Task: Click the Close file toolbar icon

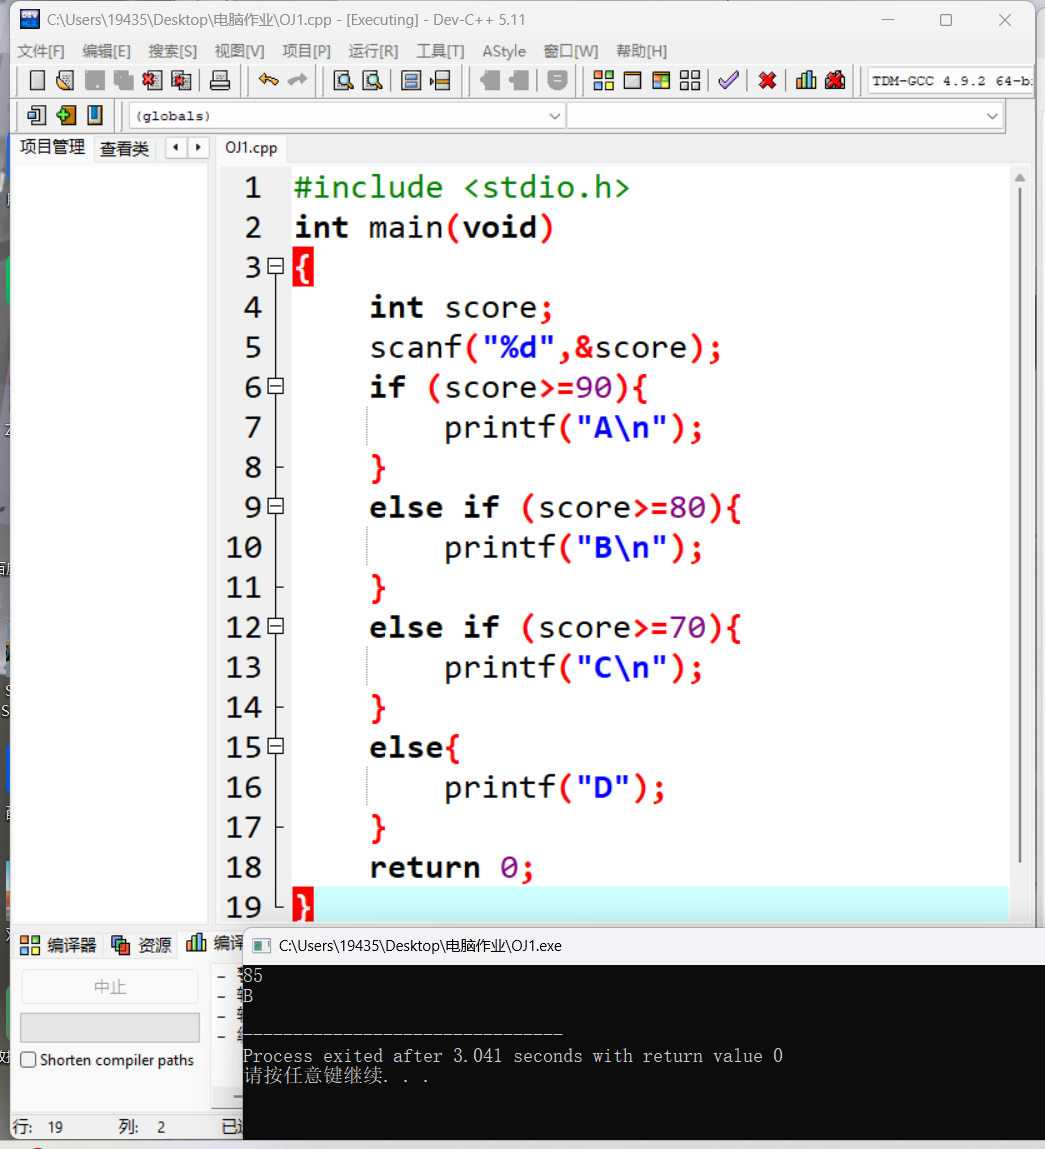Action: [x=152, y=80]
